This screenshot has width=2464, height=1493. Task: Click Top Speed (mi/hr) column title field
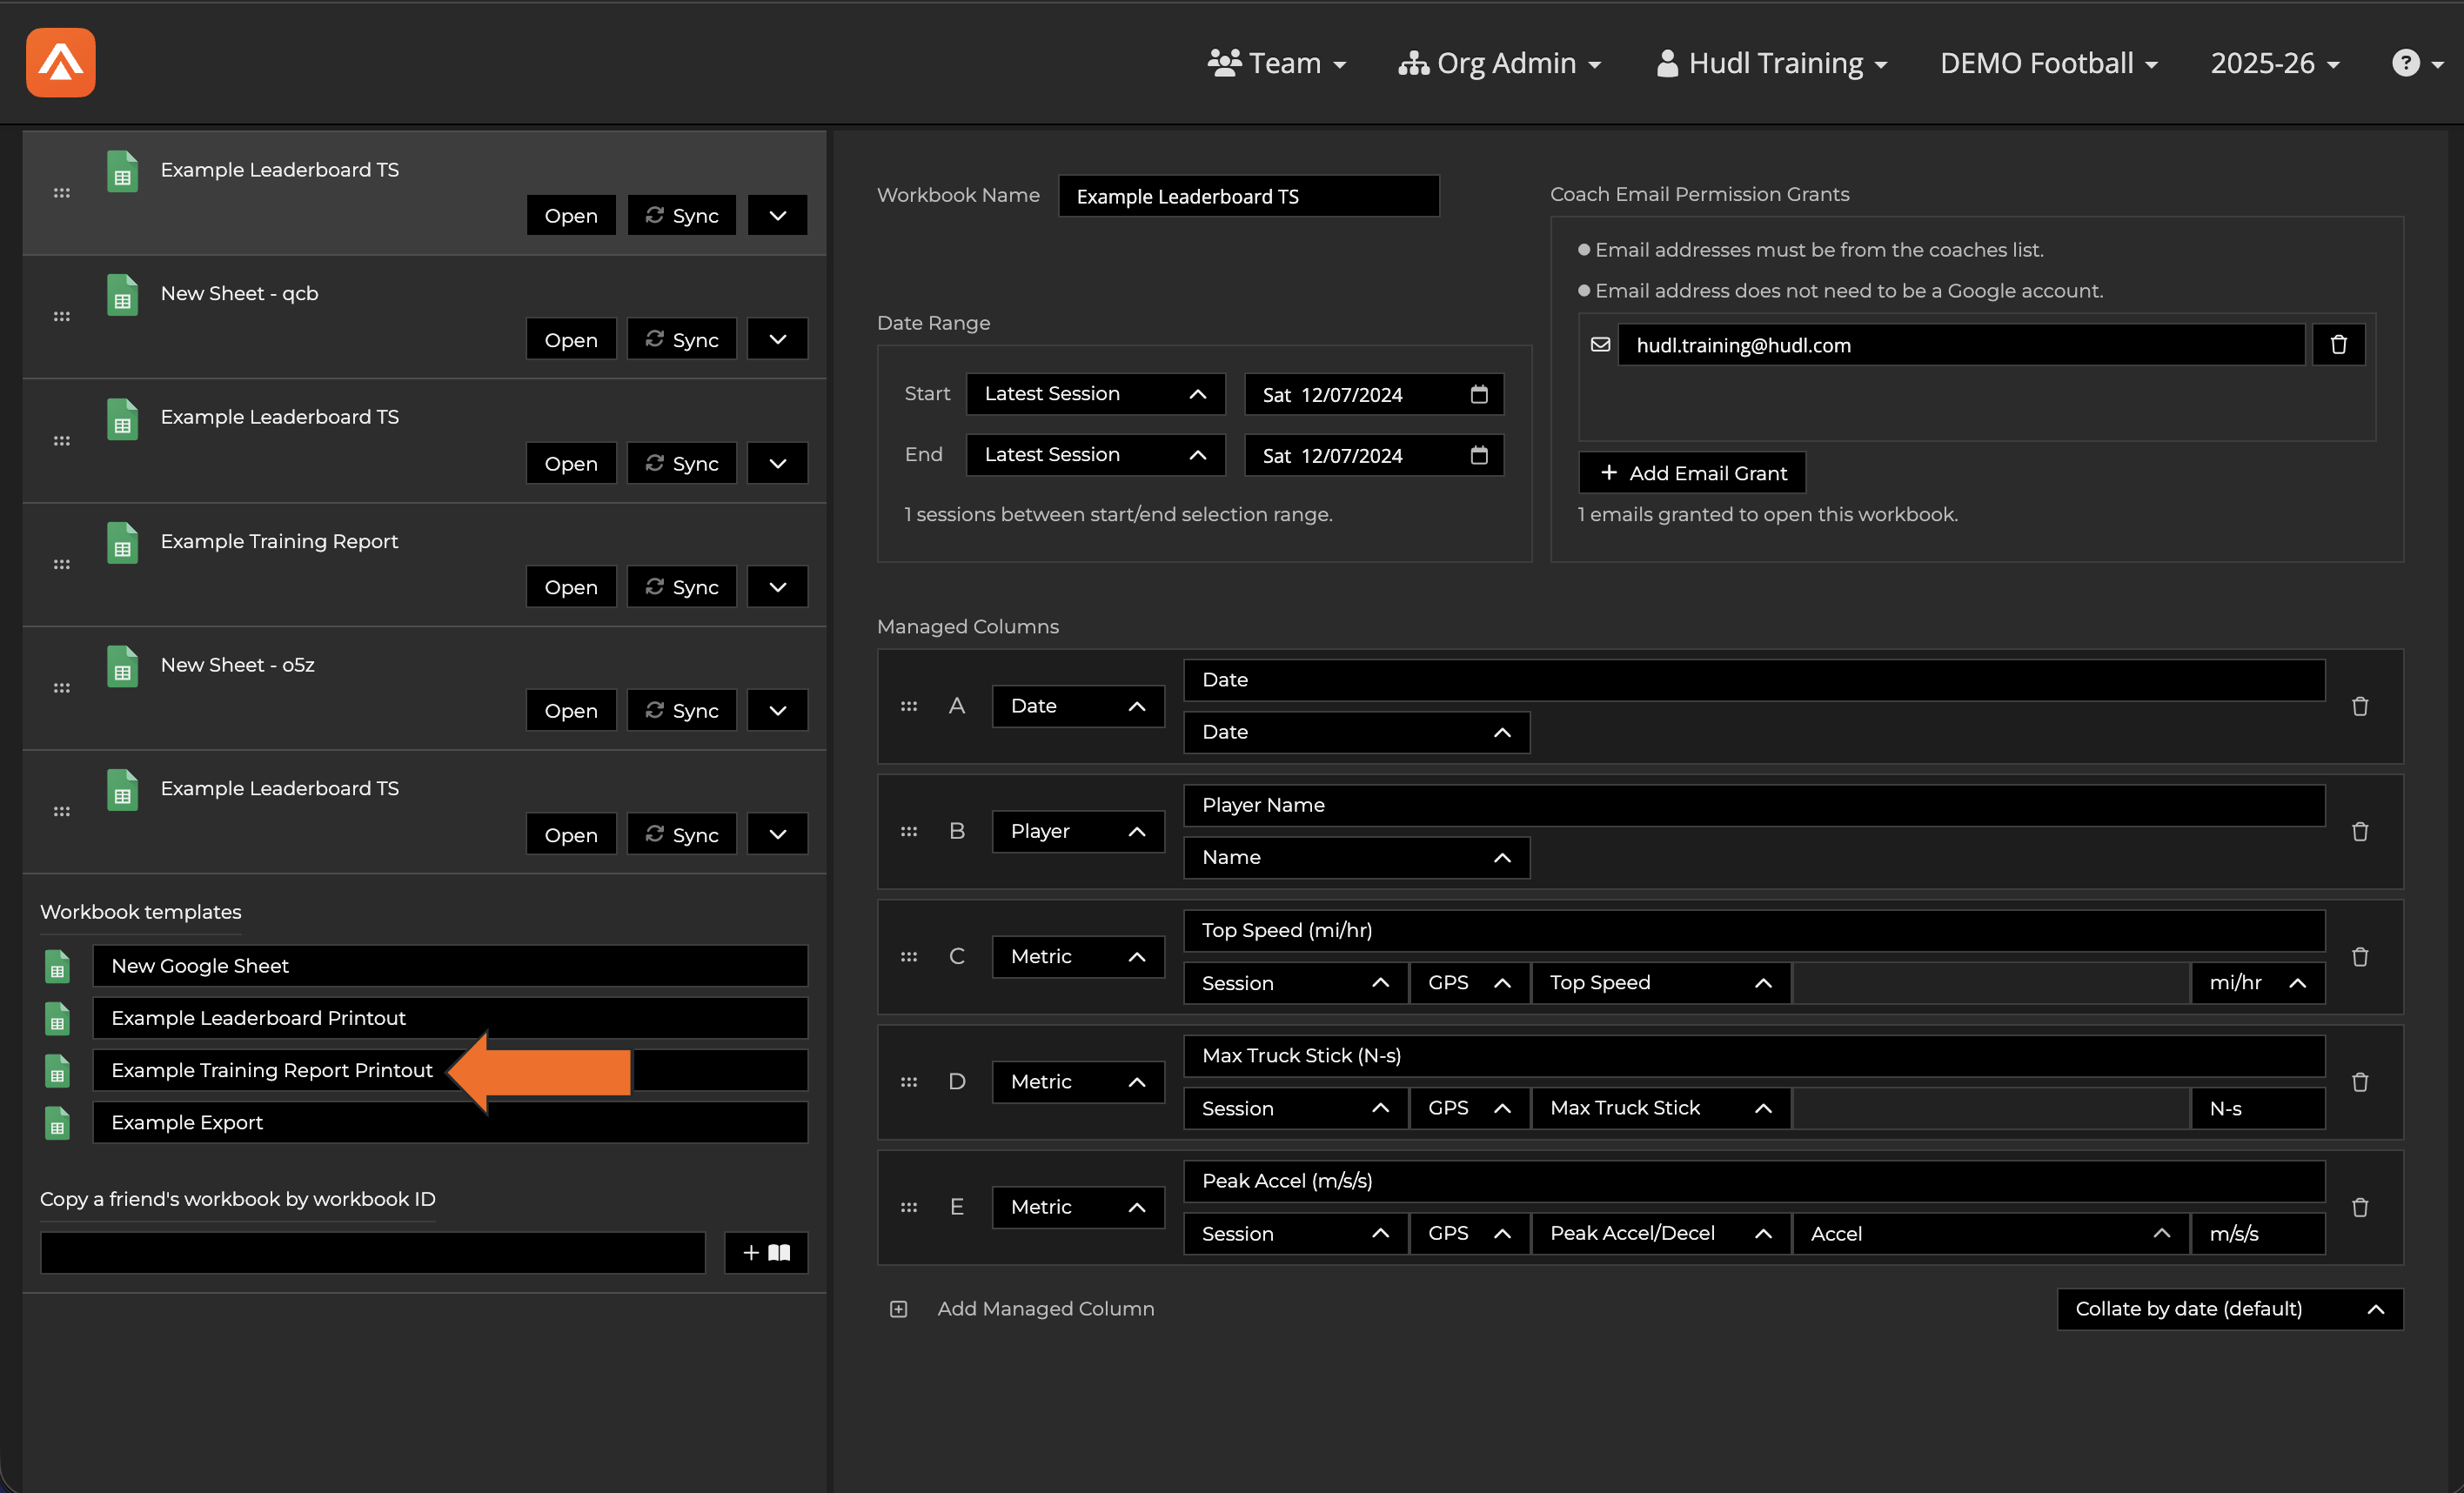[1754, 931]
